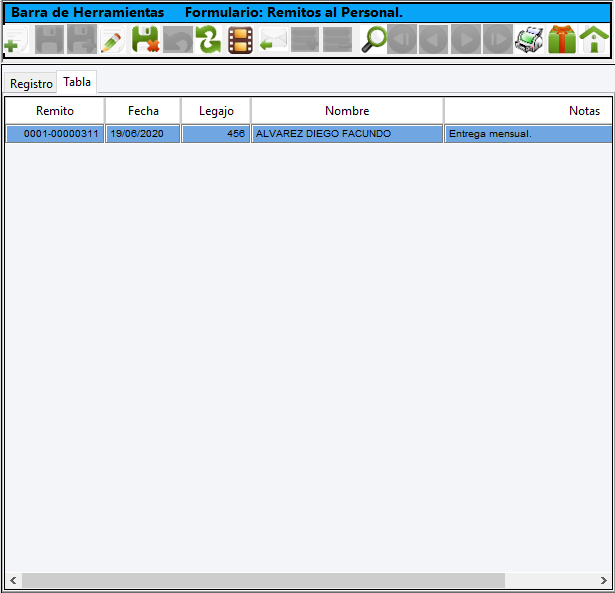Click the greyed-out undo arrow icon
This screenshot has width=615, height=593.
(x=178, y=40)
